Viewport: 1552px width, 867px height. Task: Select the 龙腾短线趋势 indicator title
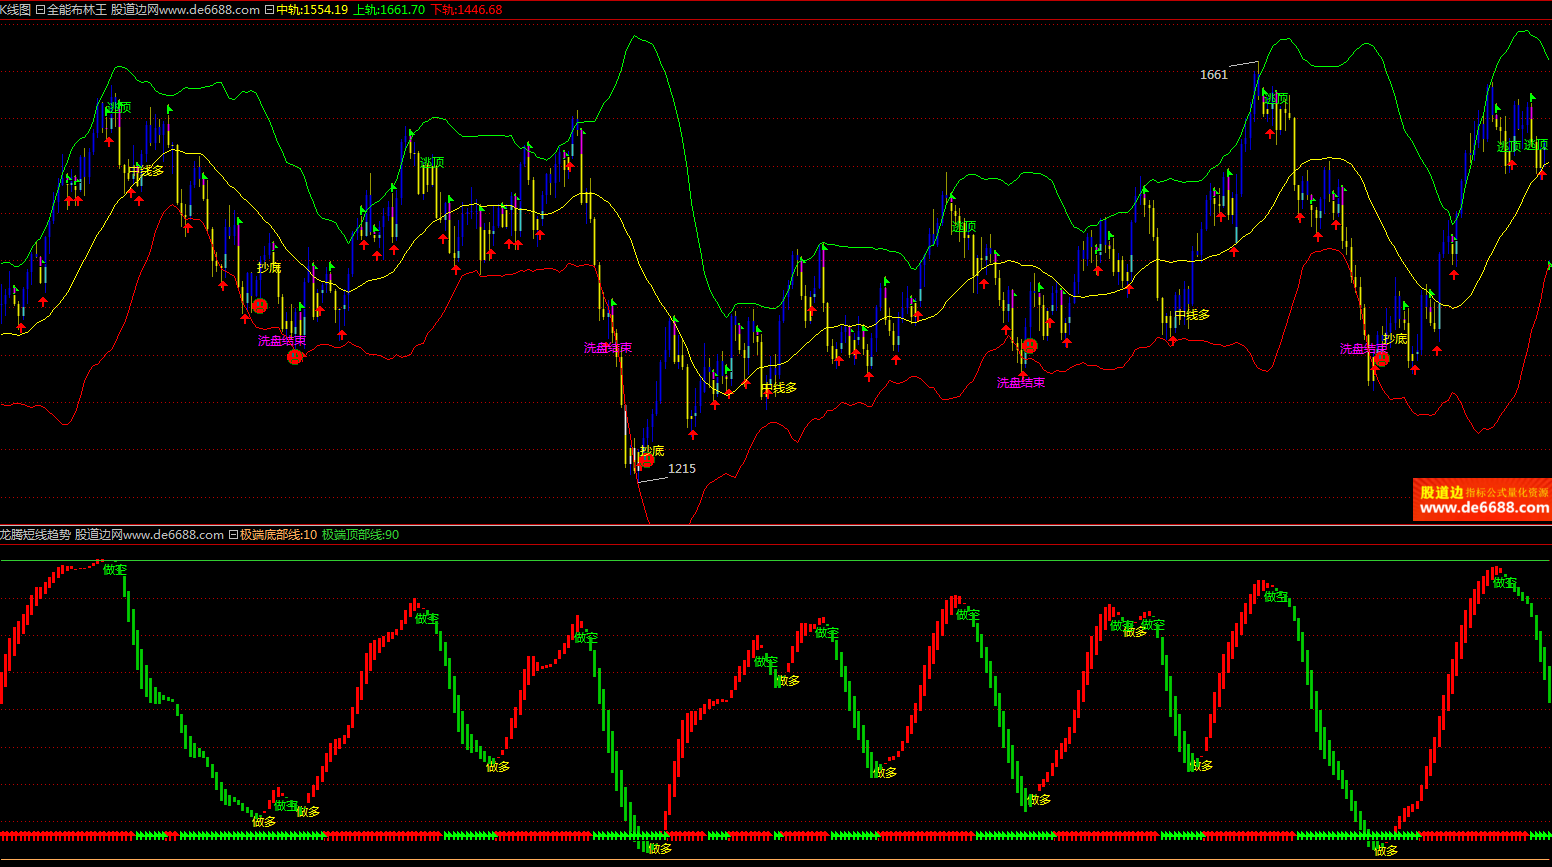click(35, 535)
